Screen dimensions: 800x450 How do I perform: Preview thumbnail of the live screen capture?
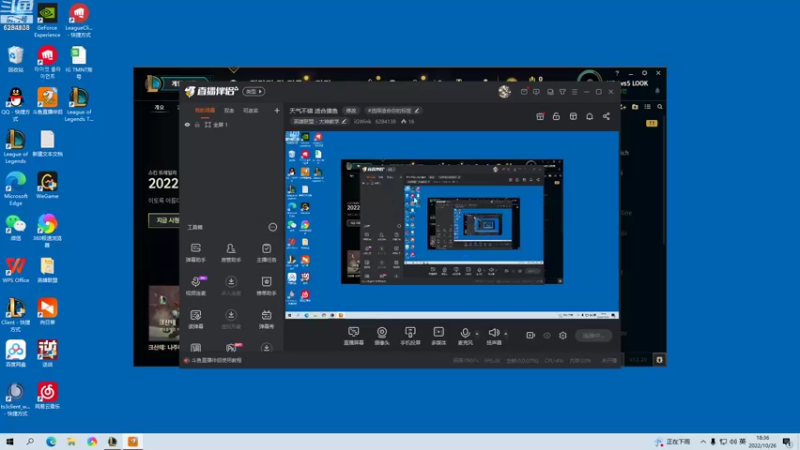point(452,225)
